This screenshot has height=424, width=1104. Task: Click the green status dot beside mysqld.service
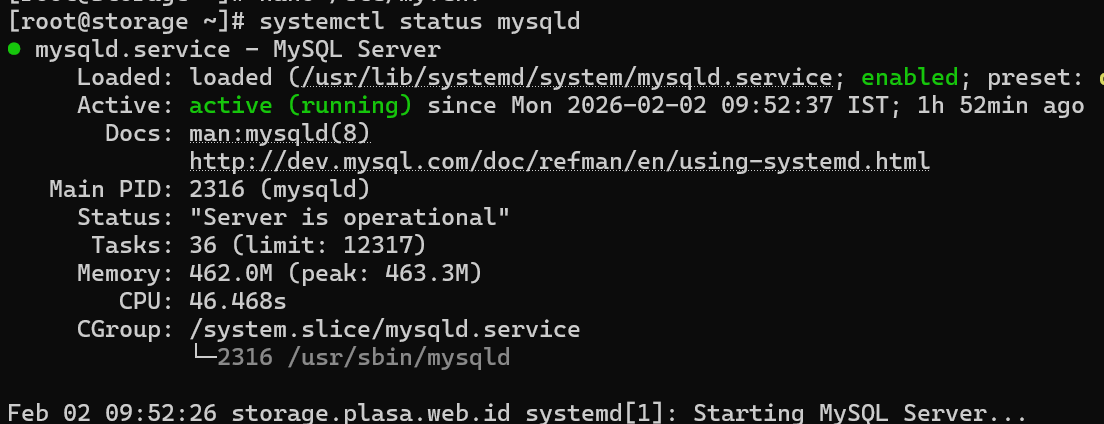[x=13, y=49]
